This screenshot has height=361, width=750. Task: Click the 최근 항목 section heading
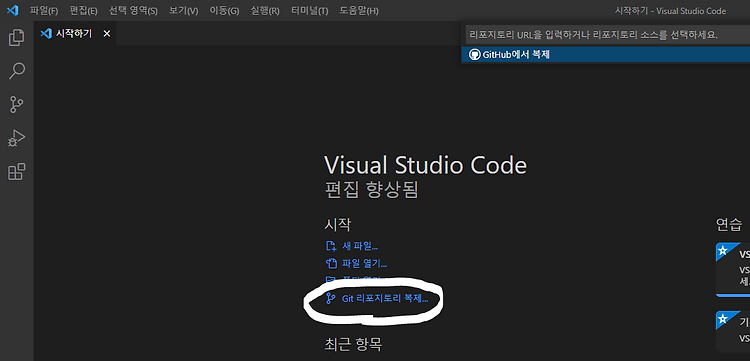click(353, 343)
